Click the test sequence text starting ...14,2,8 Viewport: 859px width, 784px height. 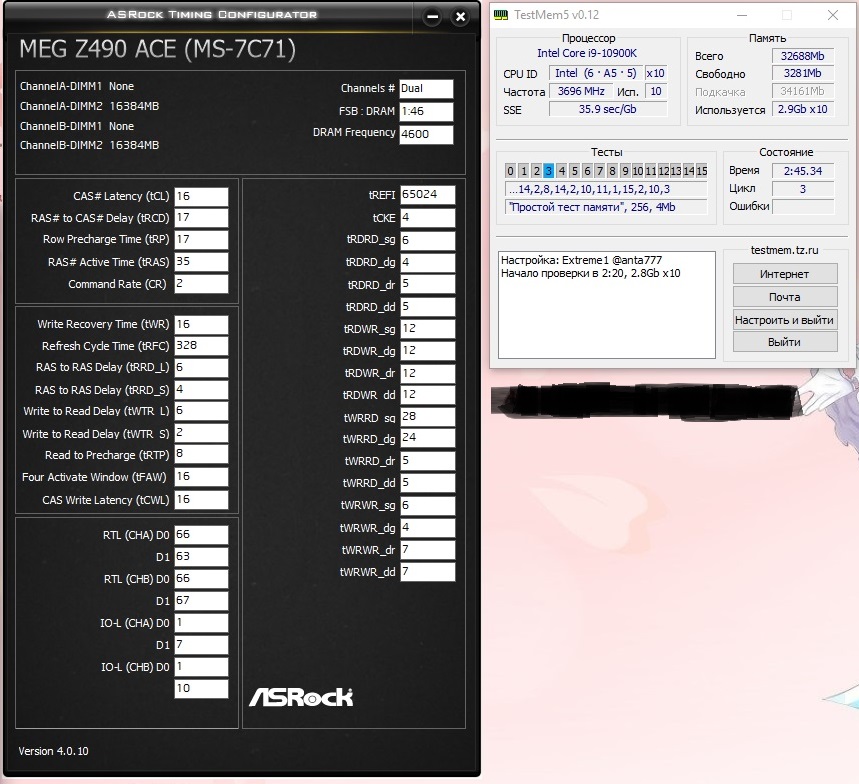tap(606, 190)
